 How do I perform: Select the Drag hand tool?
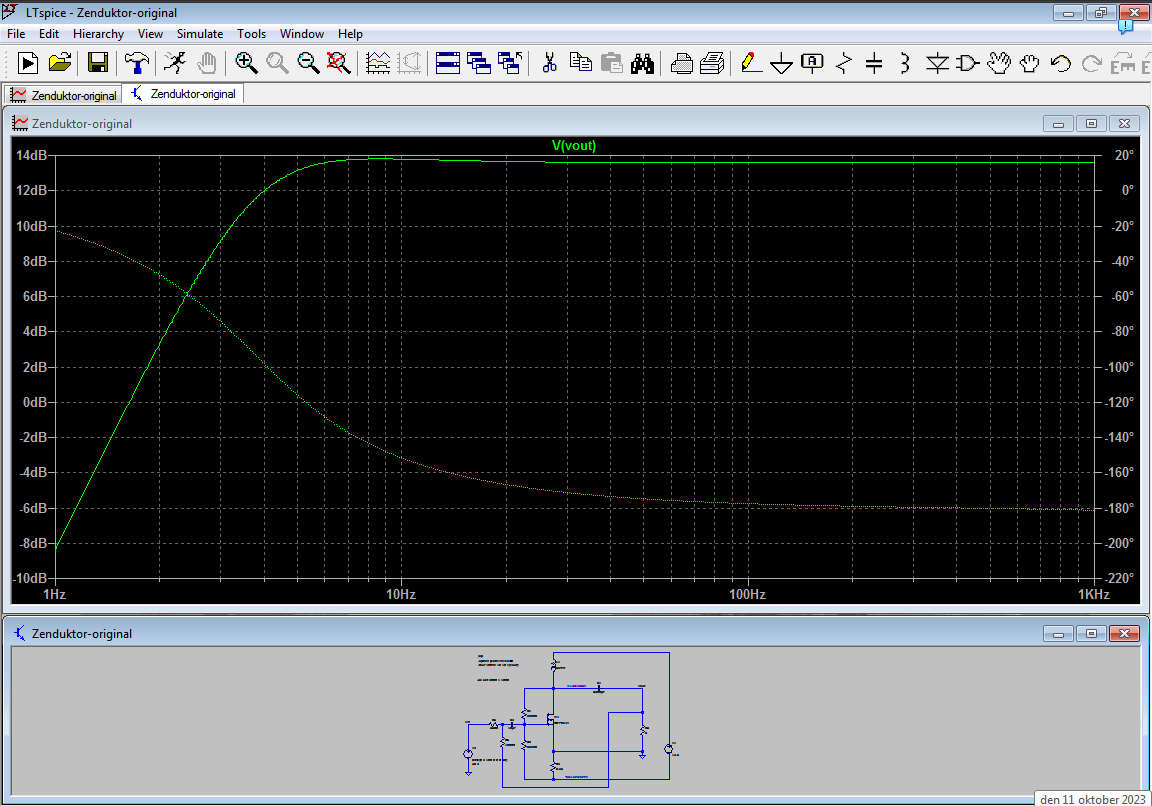tap(1029, 63)
